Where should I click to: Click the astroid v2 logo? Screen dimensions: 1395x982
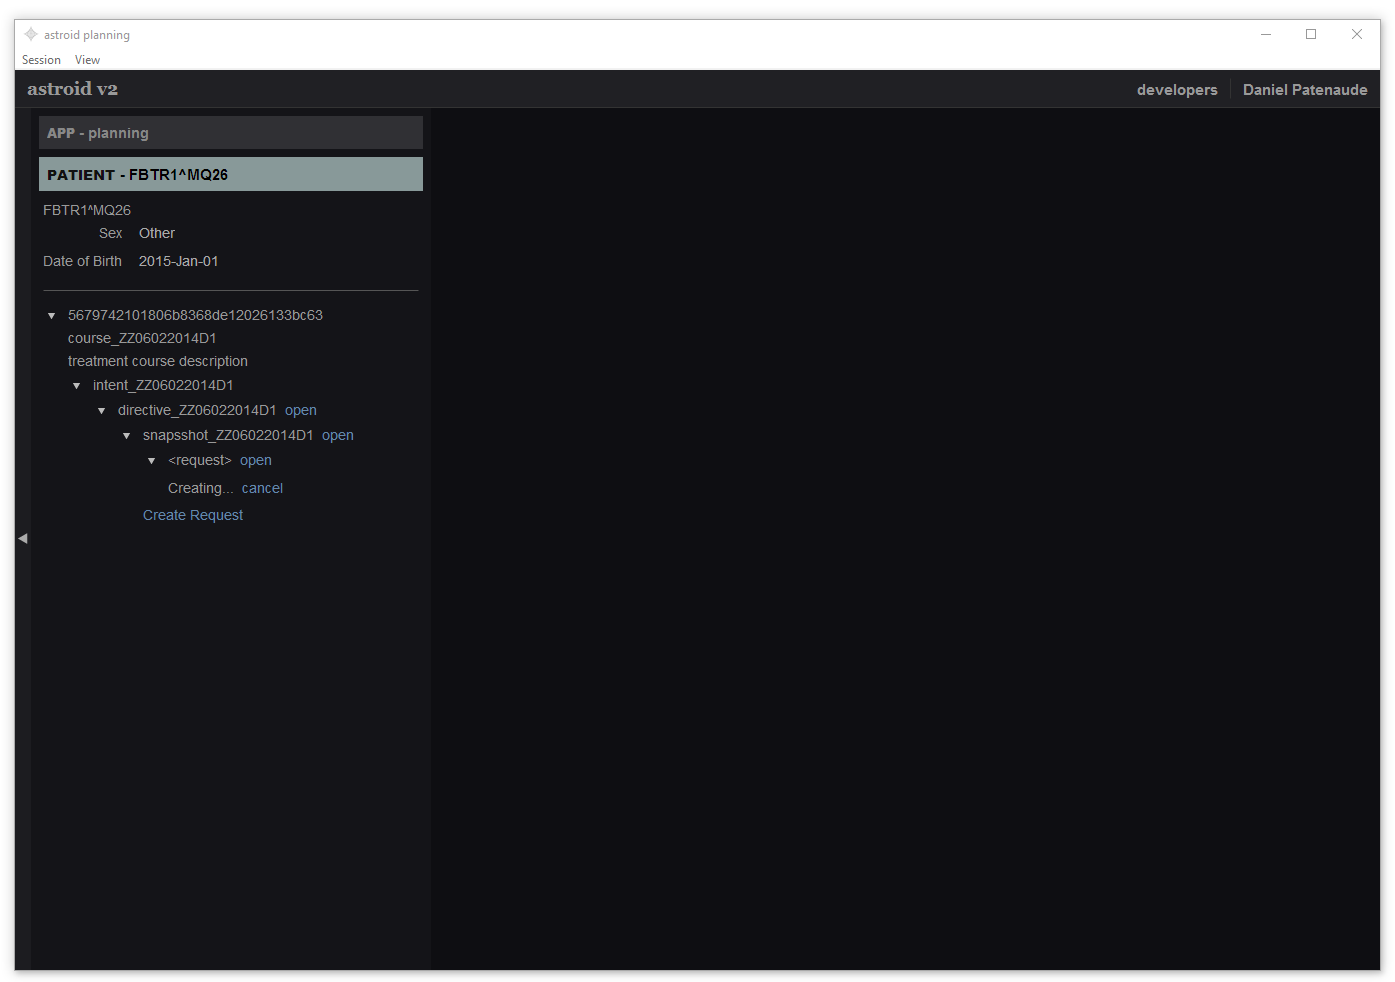(72, 90)
